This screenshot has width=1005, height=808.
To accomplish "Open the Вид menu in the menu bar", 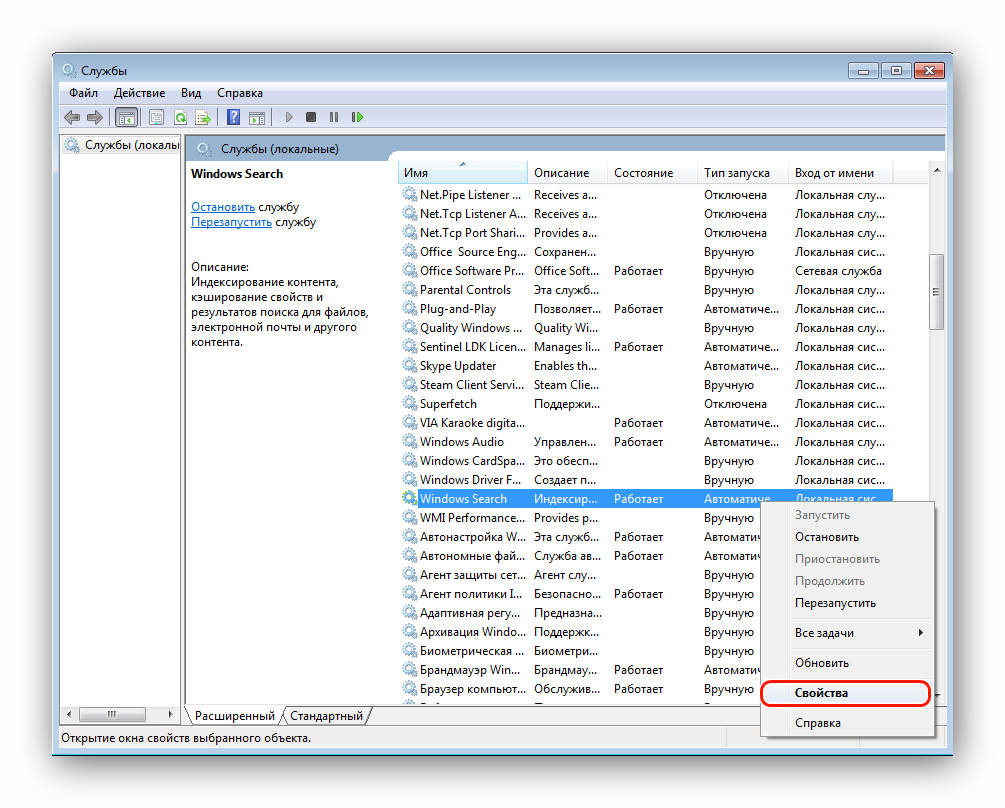I will [x=191, y=92].
